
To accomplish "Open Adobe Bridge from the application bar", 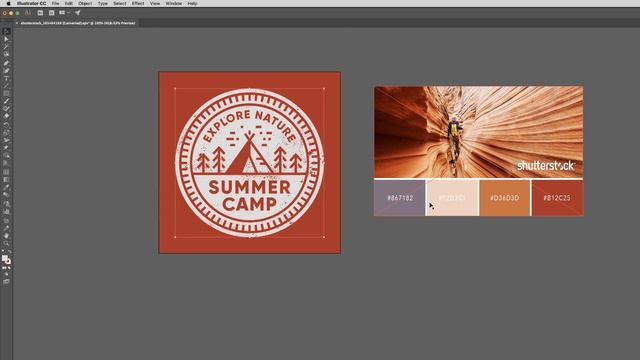I will pyautogui.click(x=40, y=13).
